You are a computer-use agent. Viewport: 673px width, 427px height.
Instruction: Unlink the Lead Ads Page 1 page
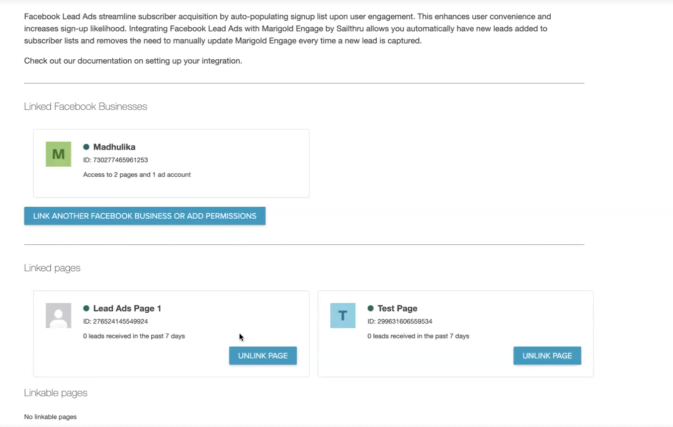pyautogui.click(x=263, y=355)
